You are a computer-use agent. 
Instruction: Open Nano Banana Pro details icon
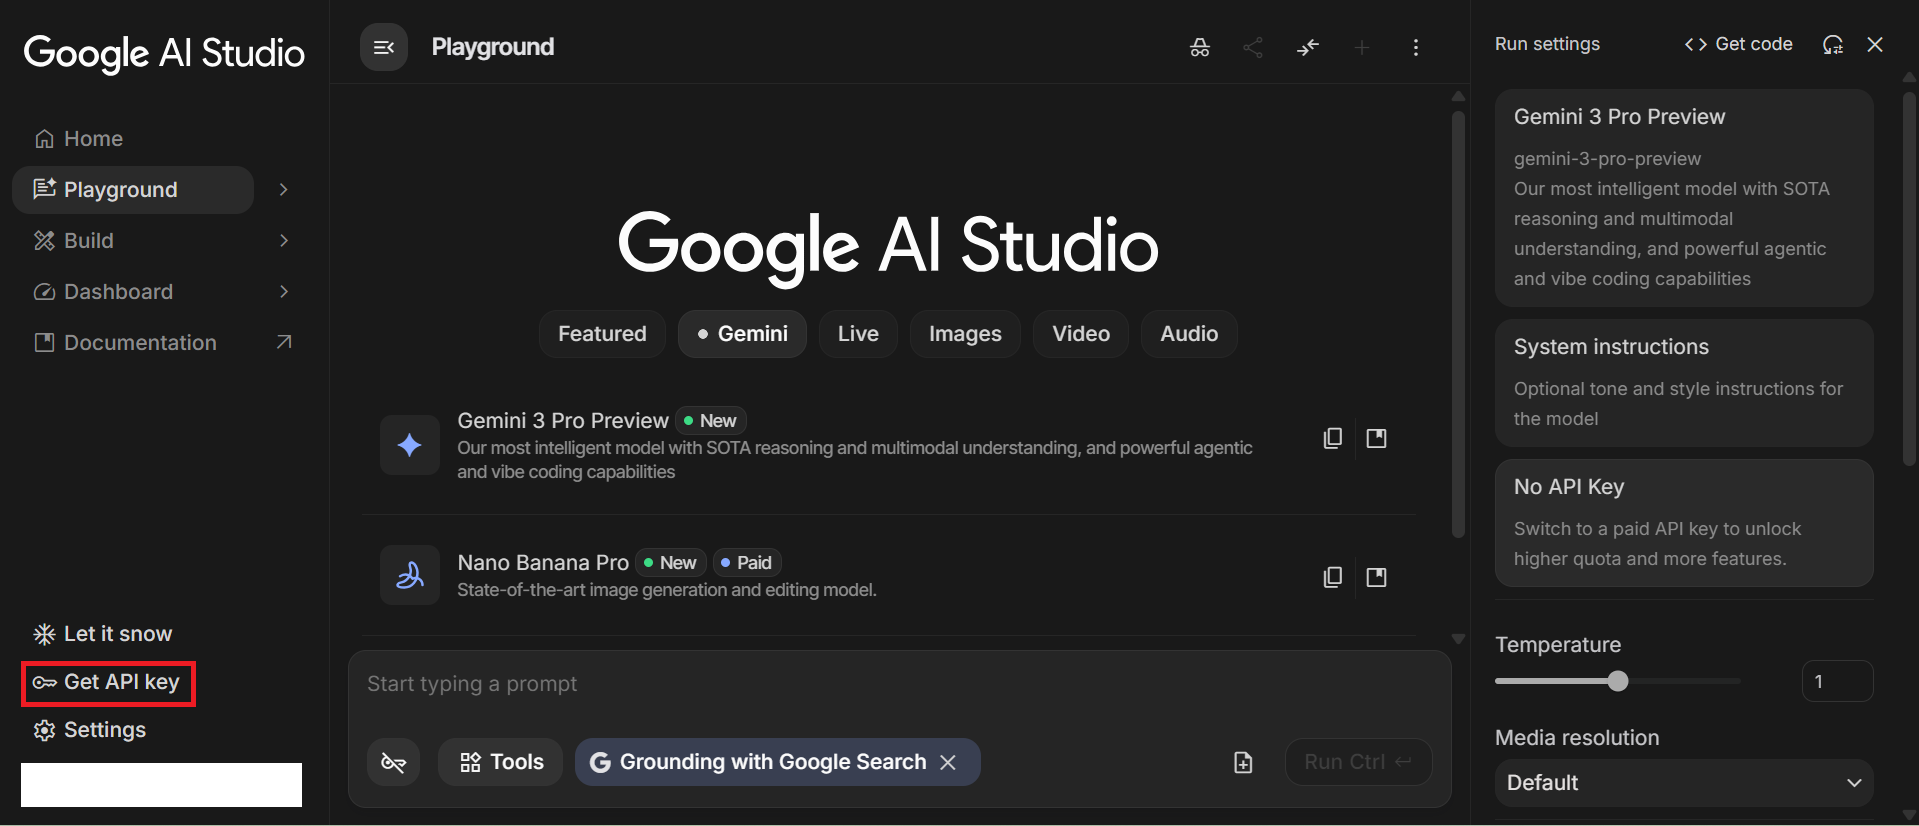coord(1376,577)
